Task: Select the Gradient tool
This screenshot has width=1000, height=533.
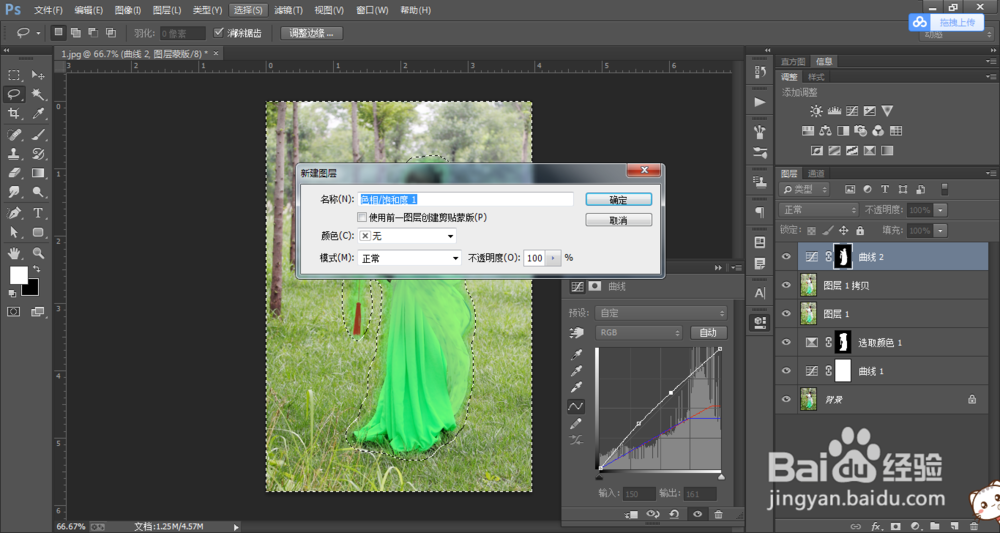Action: coord(38,173)
